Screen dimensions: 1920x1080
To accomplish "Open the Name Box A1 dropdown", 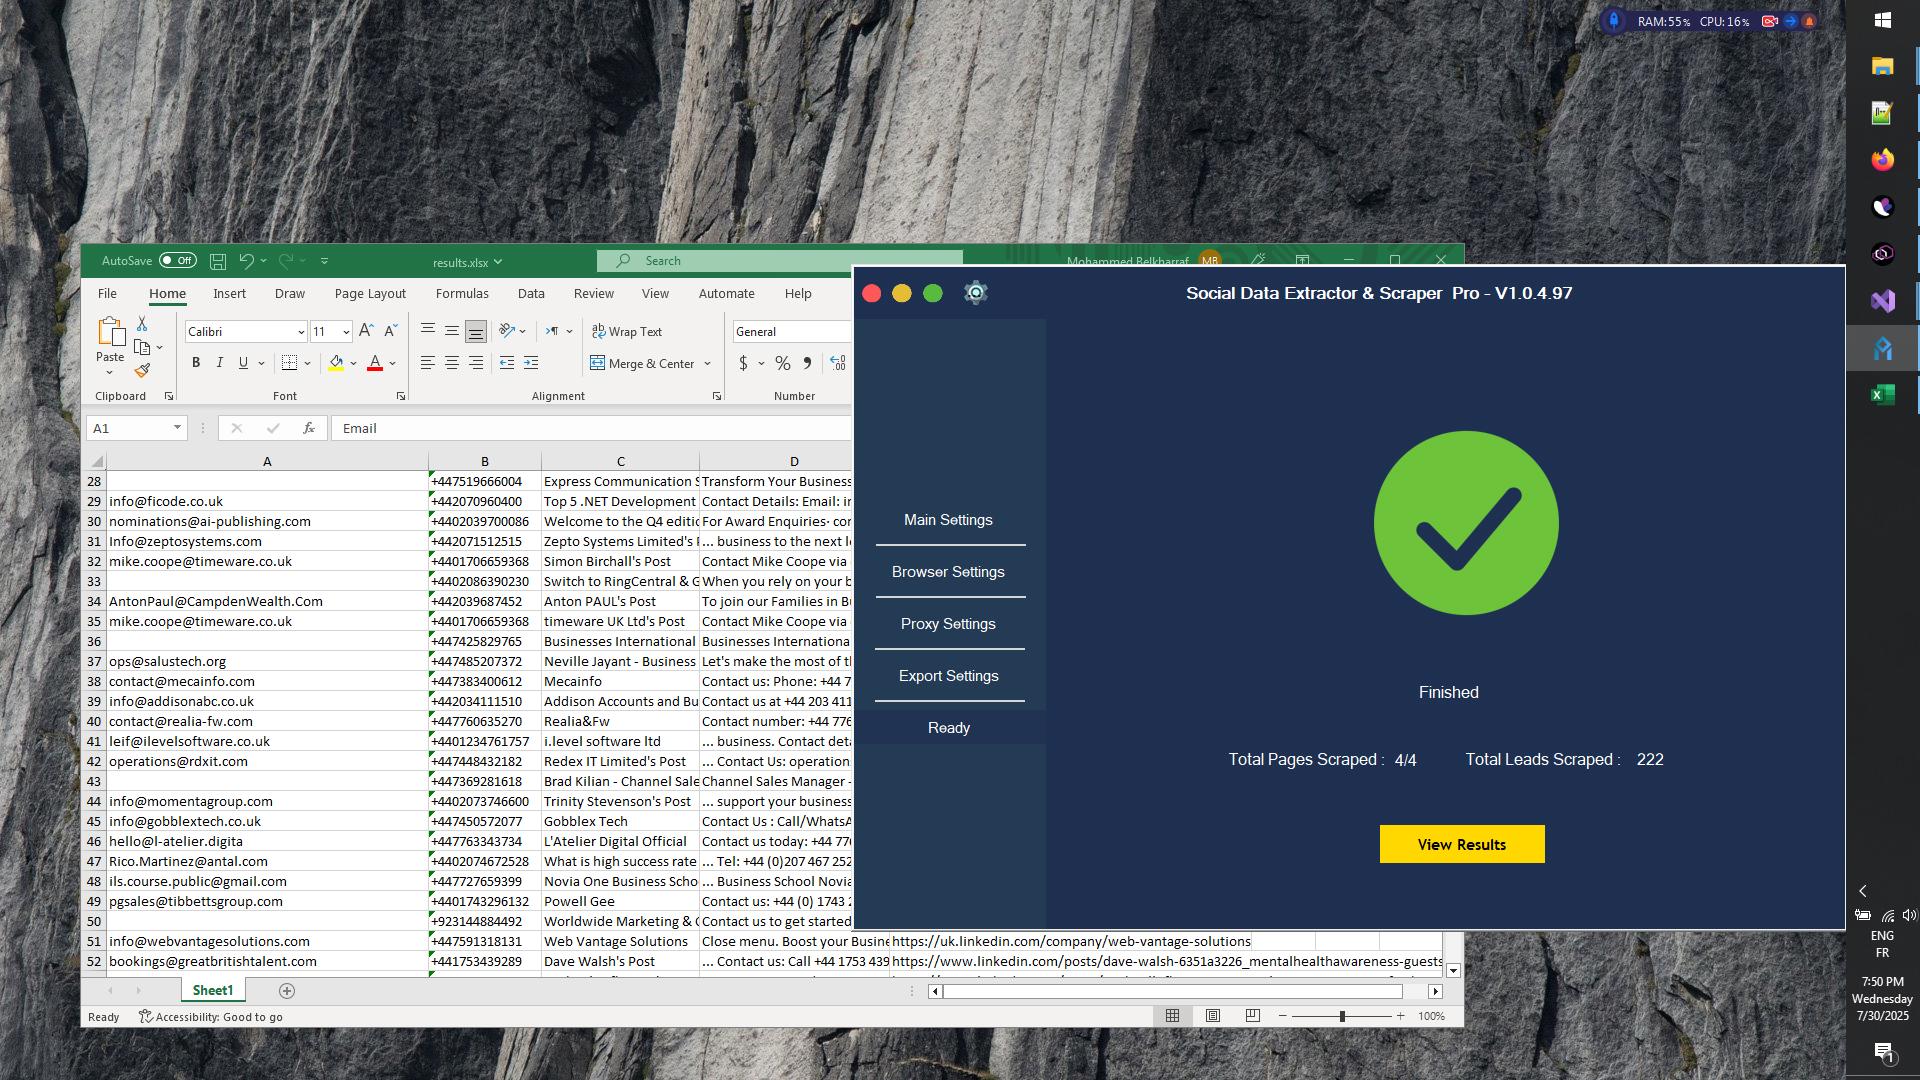I will (x=177, y=428).
